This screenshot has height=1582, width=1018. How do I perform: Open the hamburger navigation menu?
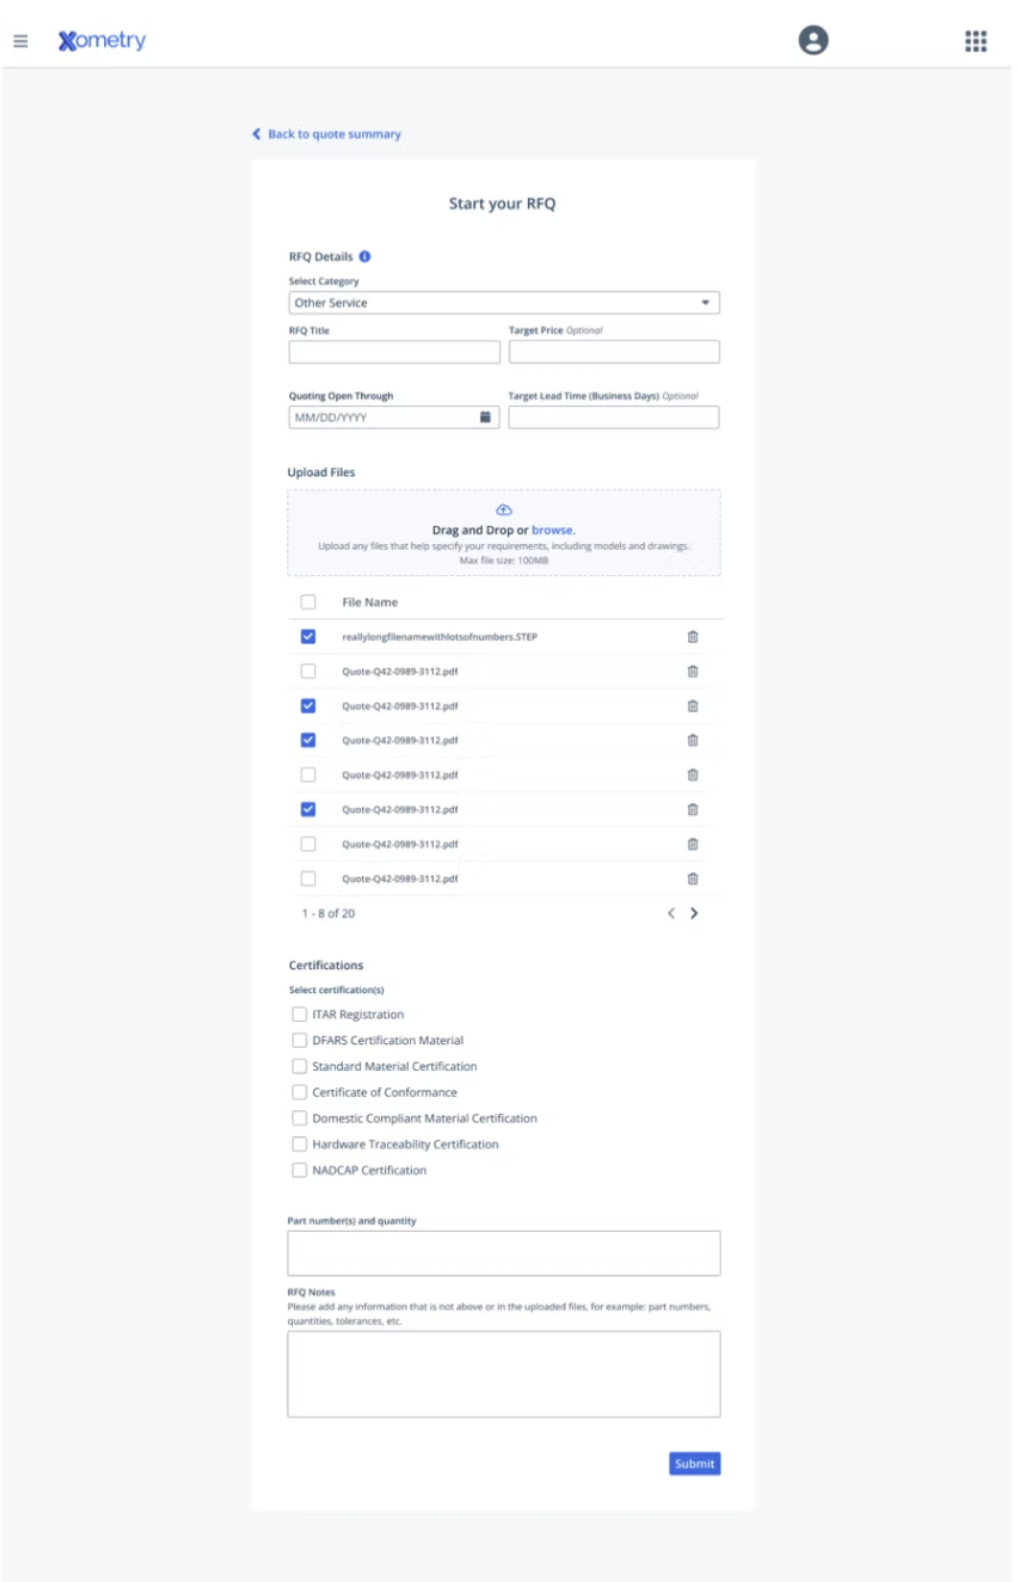click(20, 41)
